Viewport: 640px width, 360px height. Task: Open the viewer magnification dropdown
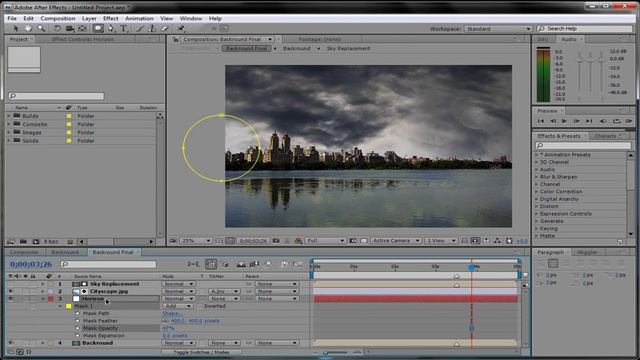[x=196, y=241]
